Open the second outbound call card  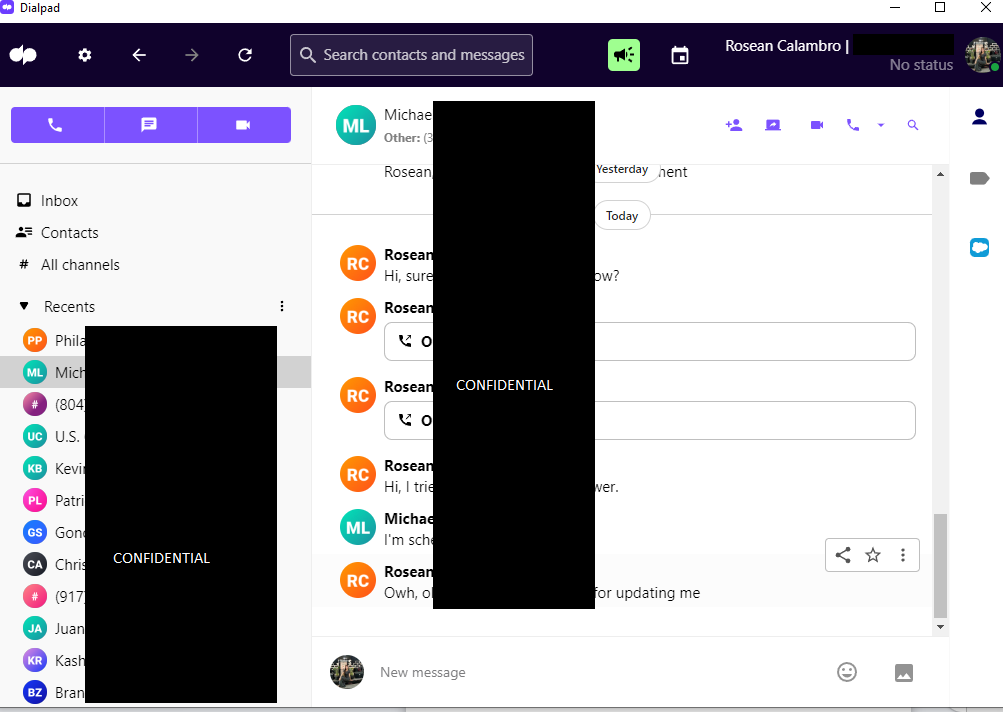pyautogui.click(x=649, y=420)
